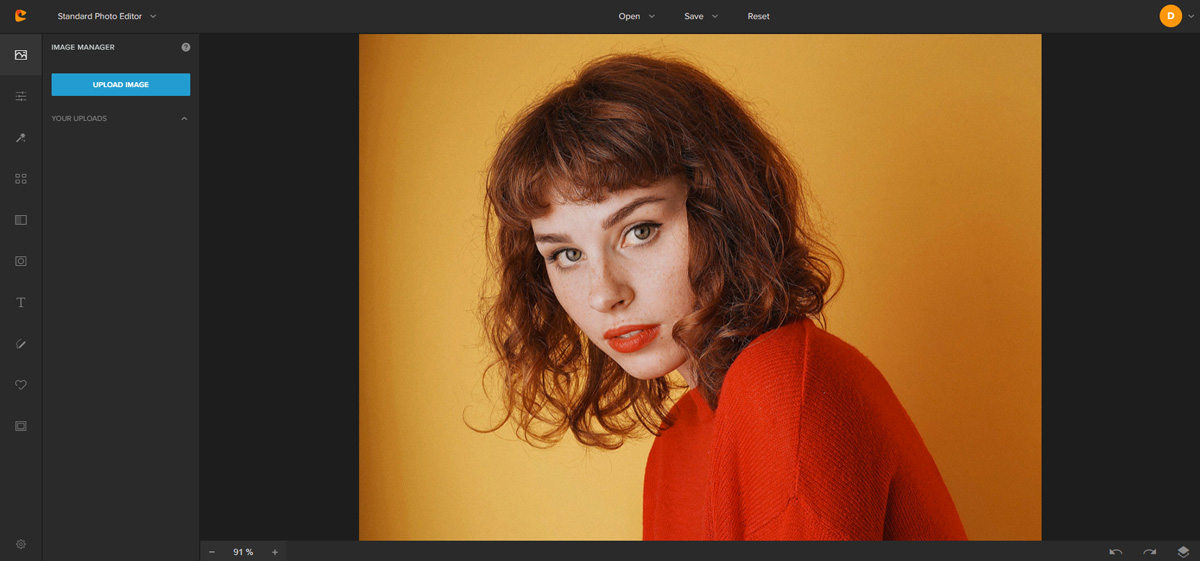Select the magic wand touch-up tool
The height and width of the screenshot is (561, 1200).
click(20, 138)
